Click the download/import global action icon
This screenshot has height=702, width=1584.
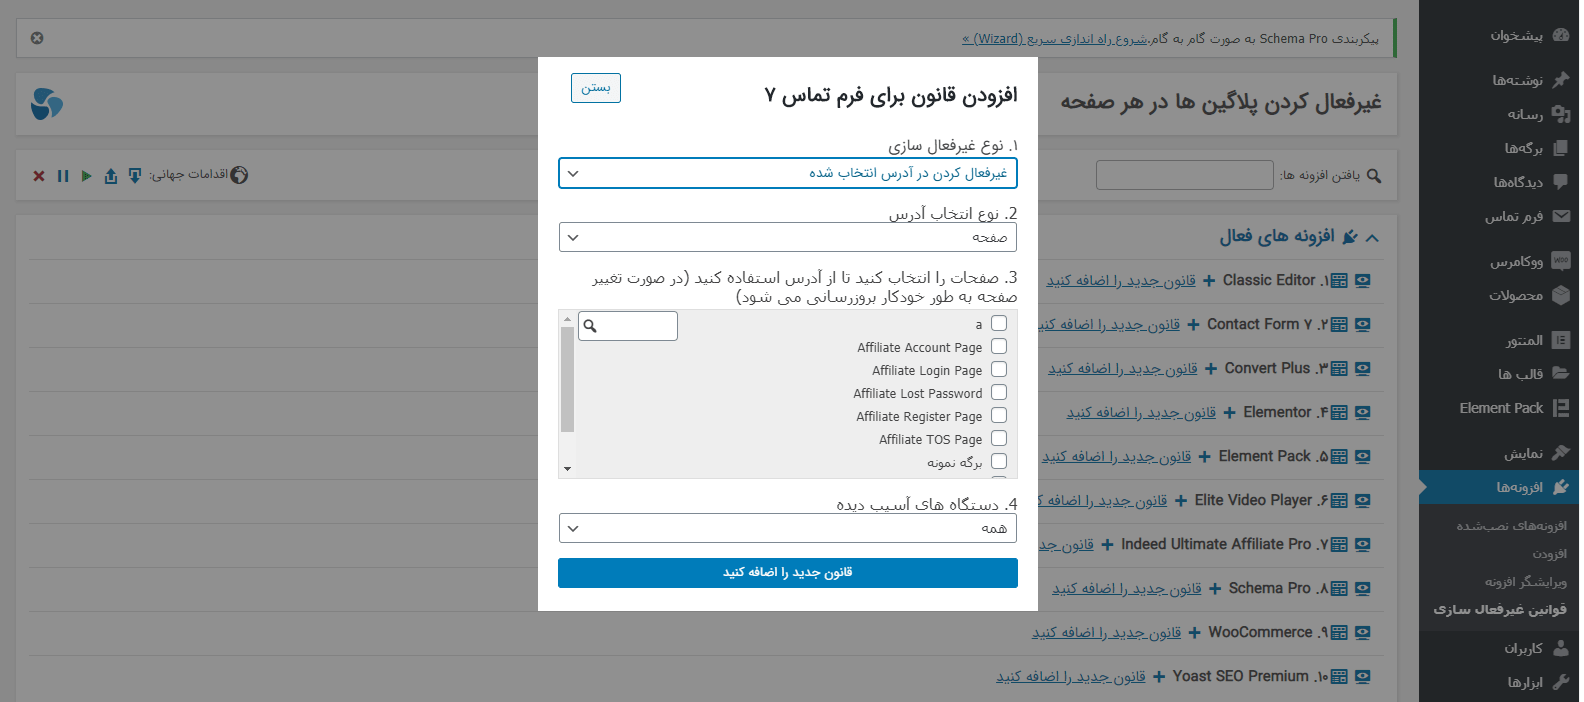click(x=135, y=176)
